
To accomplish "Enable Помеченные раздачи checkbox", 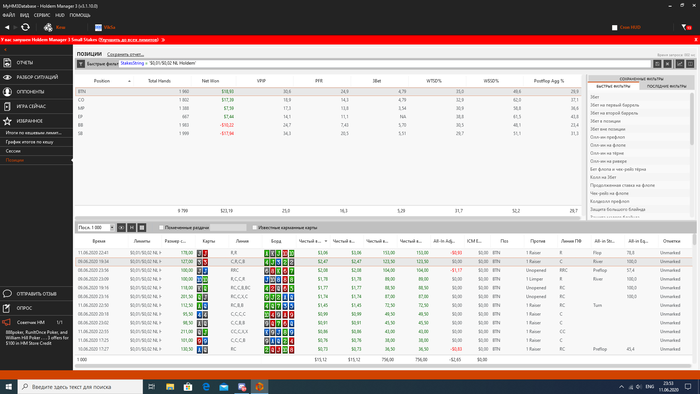I will point(161,228).
